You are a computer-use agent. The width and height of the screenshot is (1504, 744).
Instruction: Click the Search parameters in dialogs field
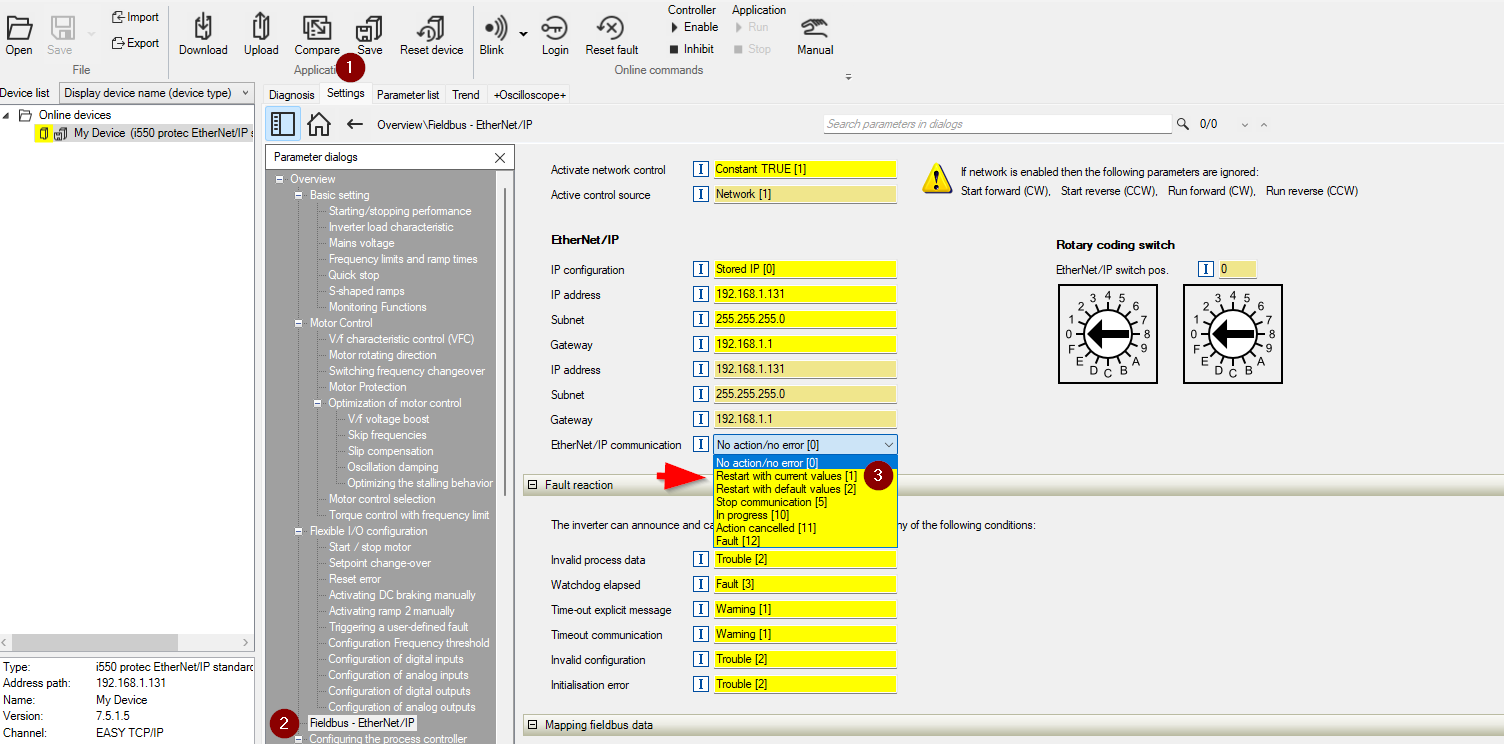point(997,124)
